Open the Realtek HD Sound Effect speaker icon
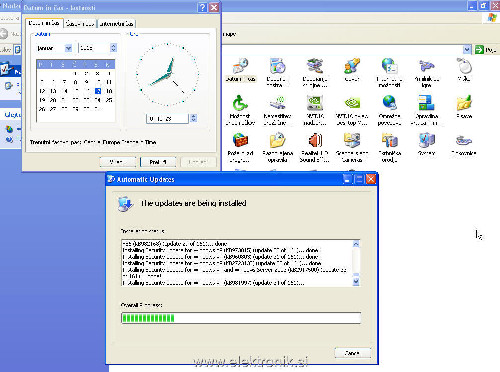Screen dimensions: 500x372 point(315,140)
